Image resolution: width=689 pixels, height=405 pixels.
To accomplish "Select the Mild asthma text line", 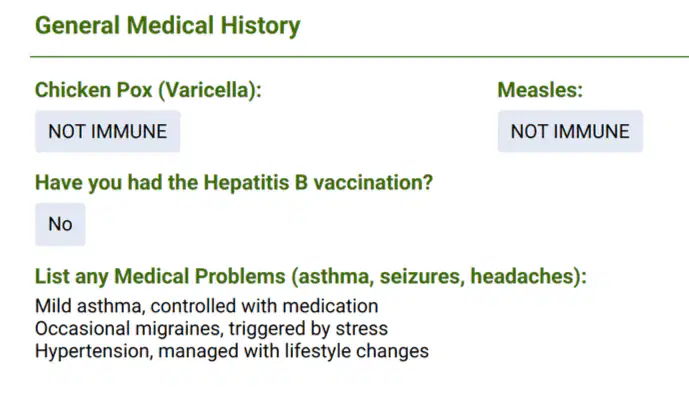I will 207,306.
